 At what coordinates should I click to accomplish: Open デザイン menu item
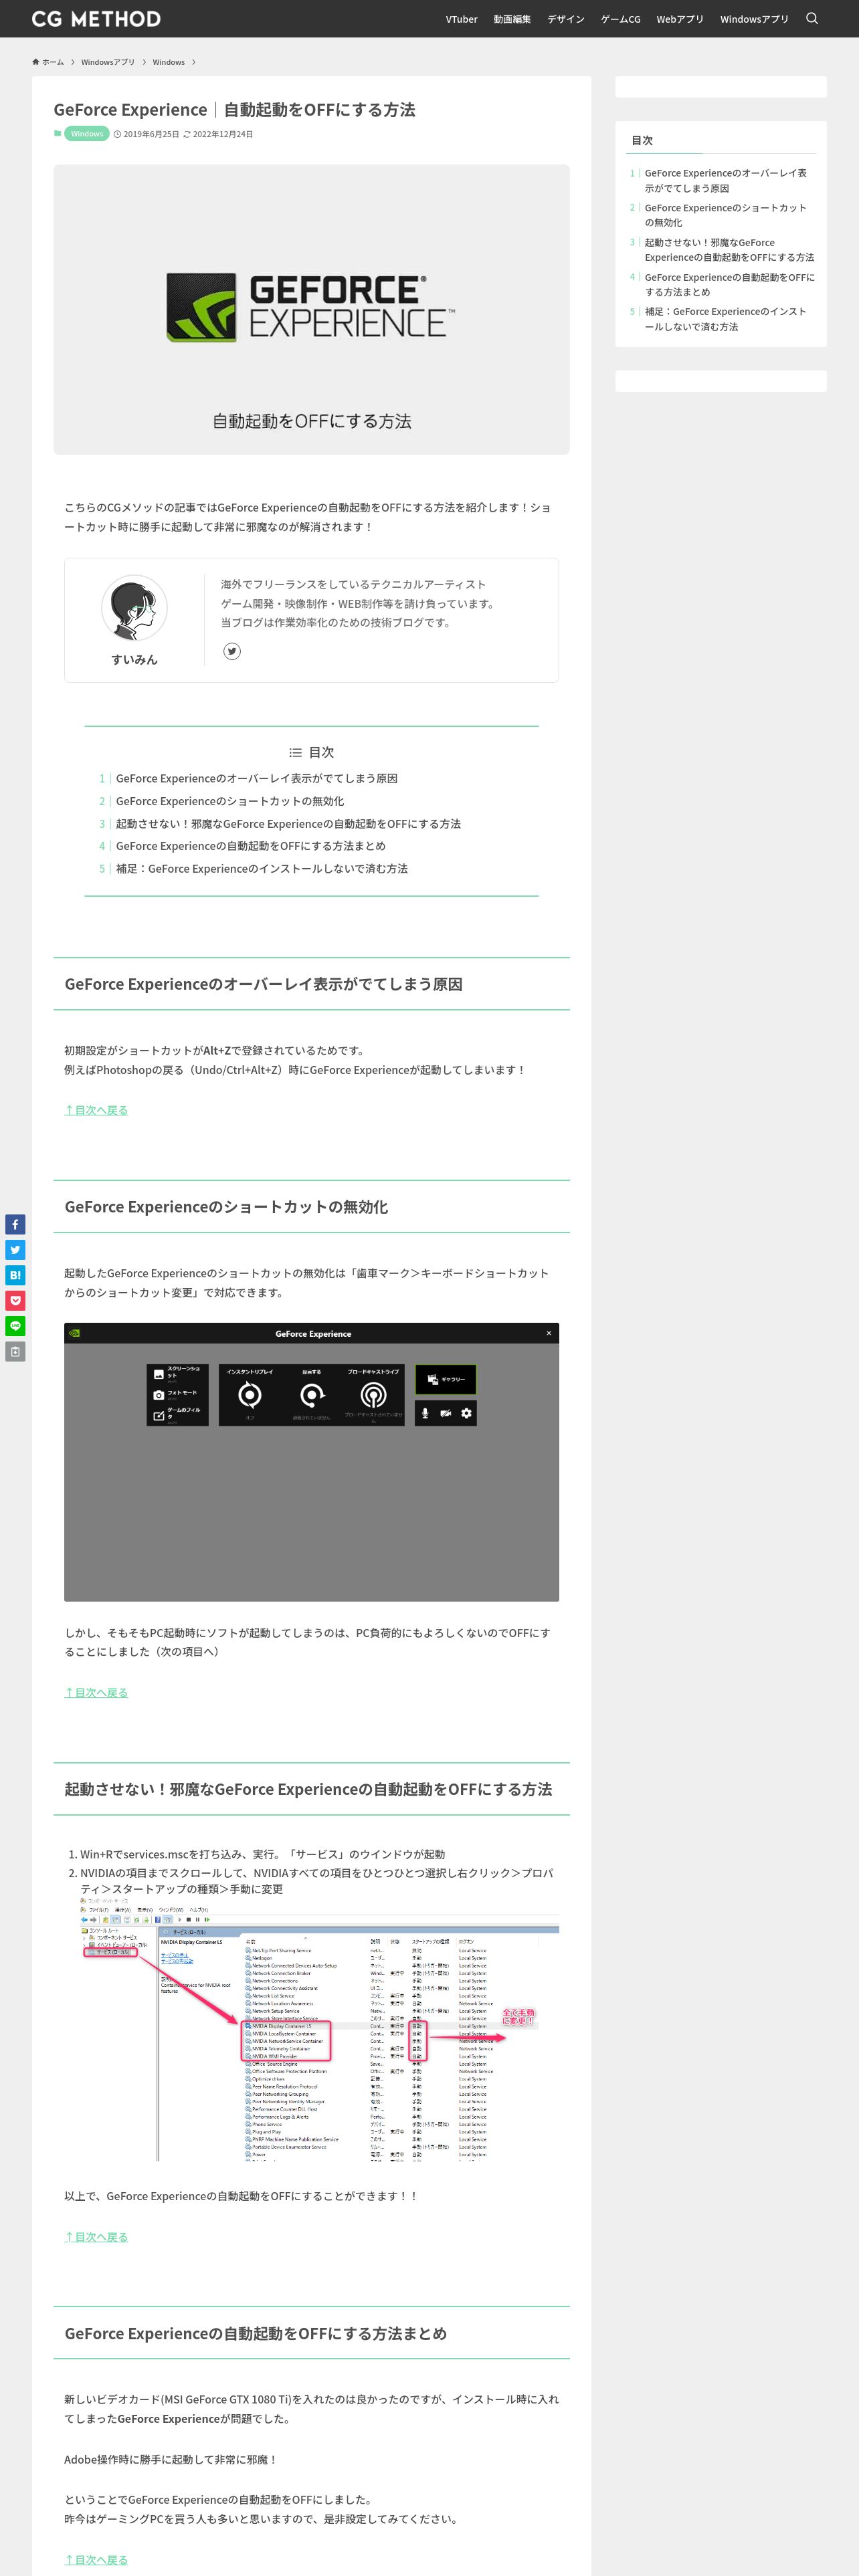coord(566,19)
